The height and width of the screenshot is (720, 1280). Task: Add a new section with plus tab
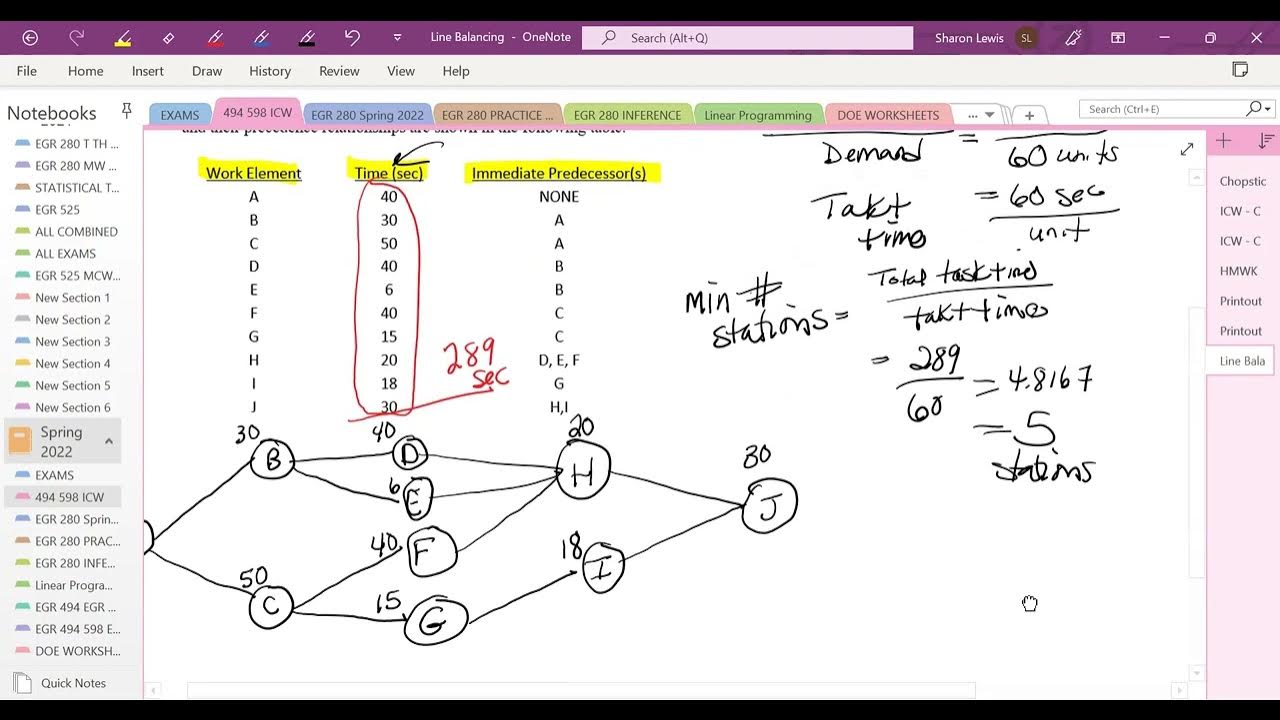pos(1029,115)
